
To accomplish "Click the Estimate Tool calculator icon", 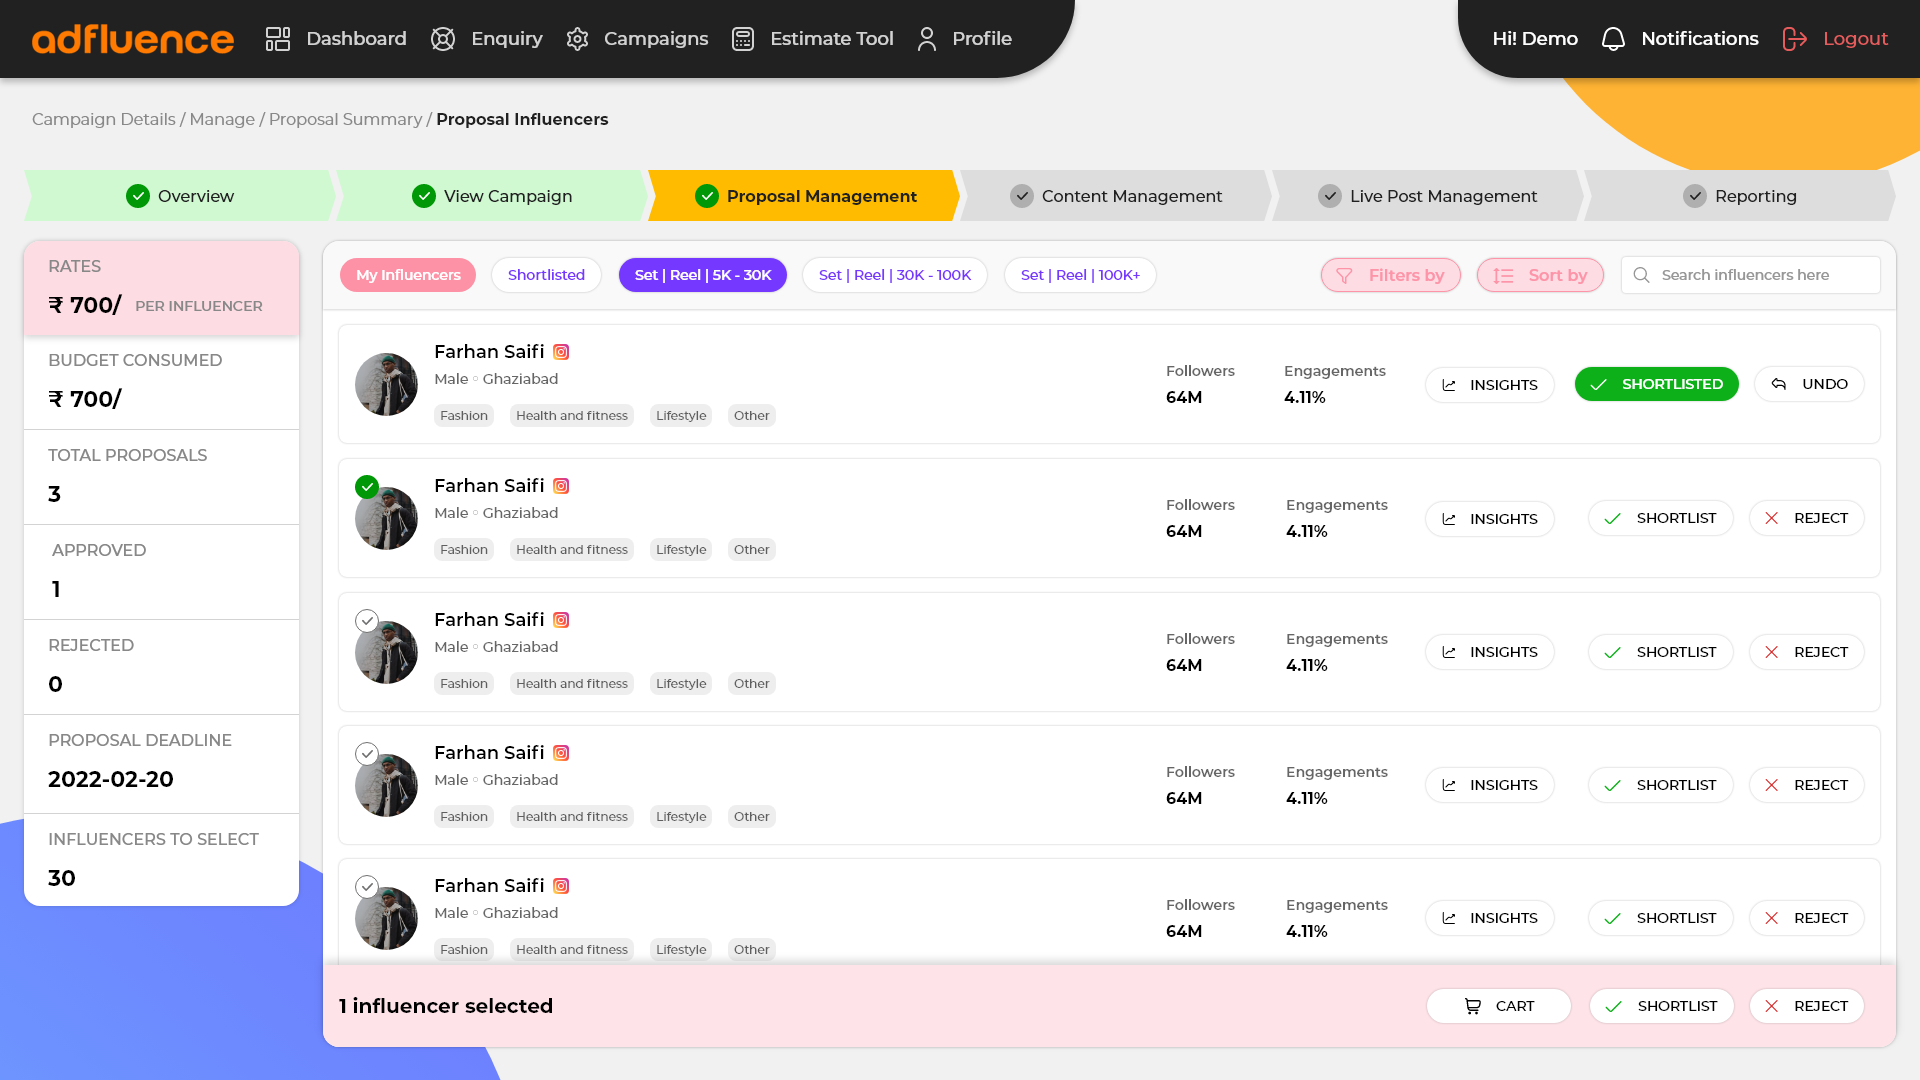I will tap(742, 39).
